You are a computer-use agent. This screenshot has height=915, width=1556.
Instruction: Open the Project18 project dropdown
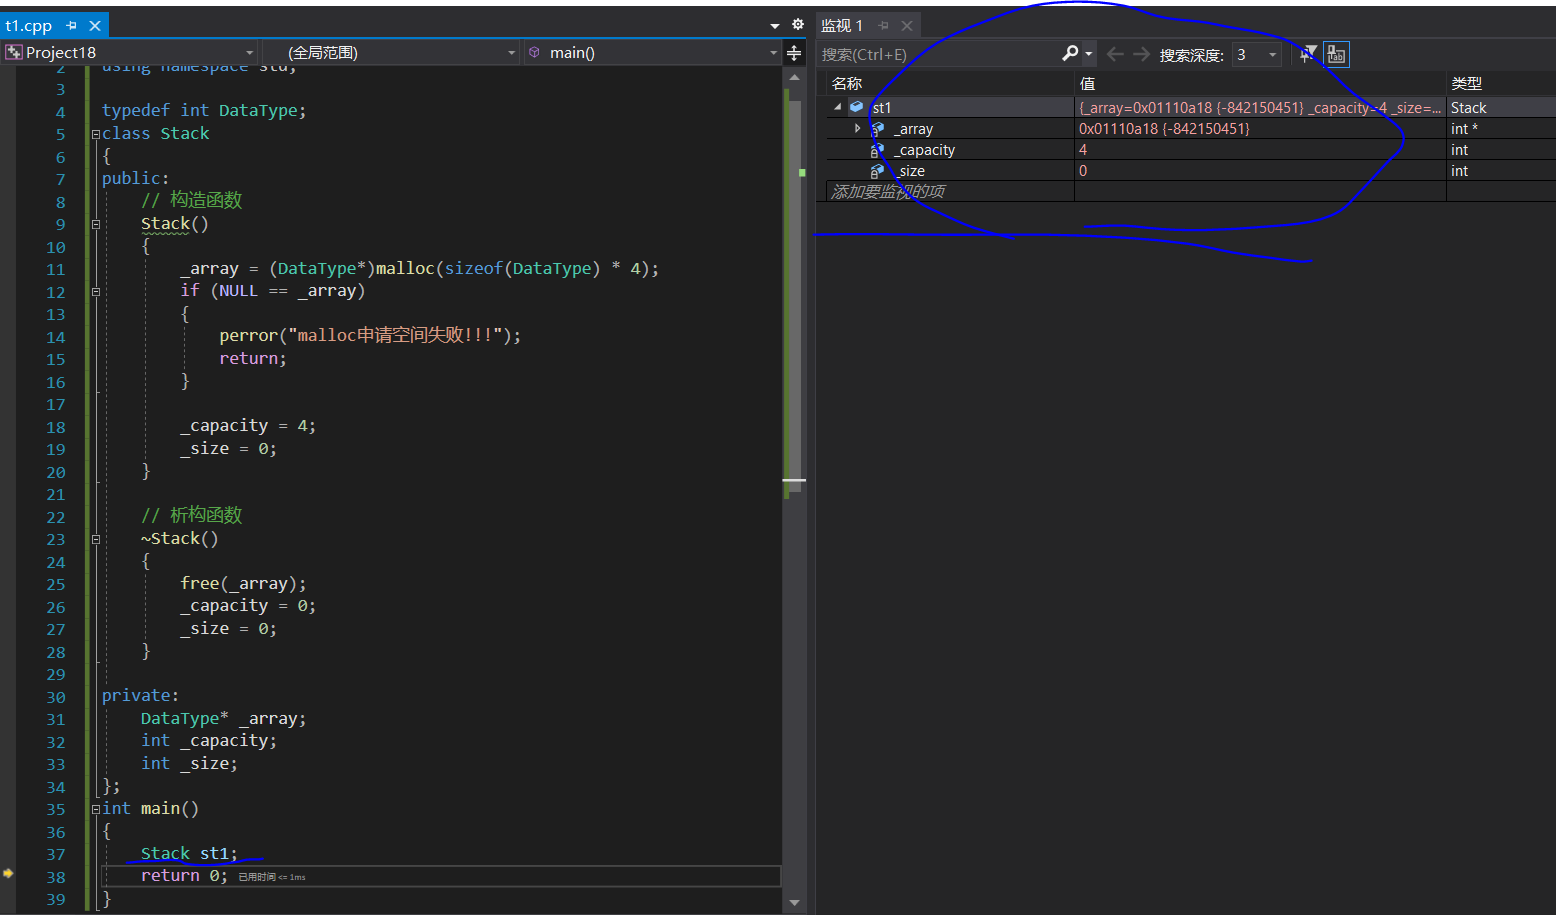pos(130,52)
